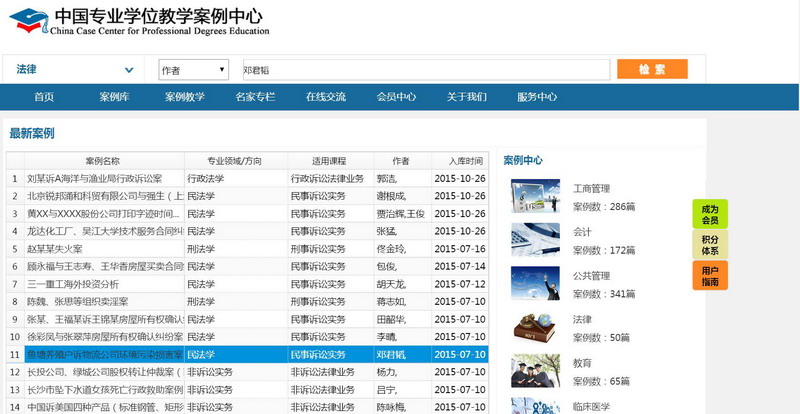Click the graduation cap site logo
Screen dimensions: 800x414
pyautogui.click(x=28, y=20)
